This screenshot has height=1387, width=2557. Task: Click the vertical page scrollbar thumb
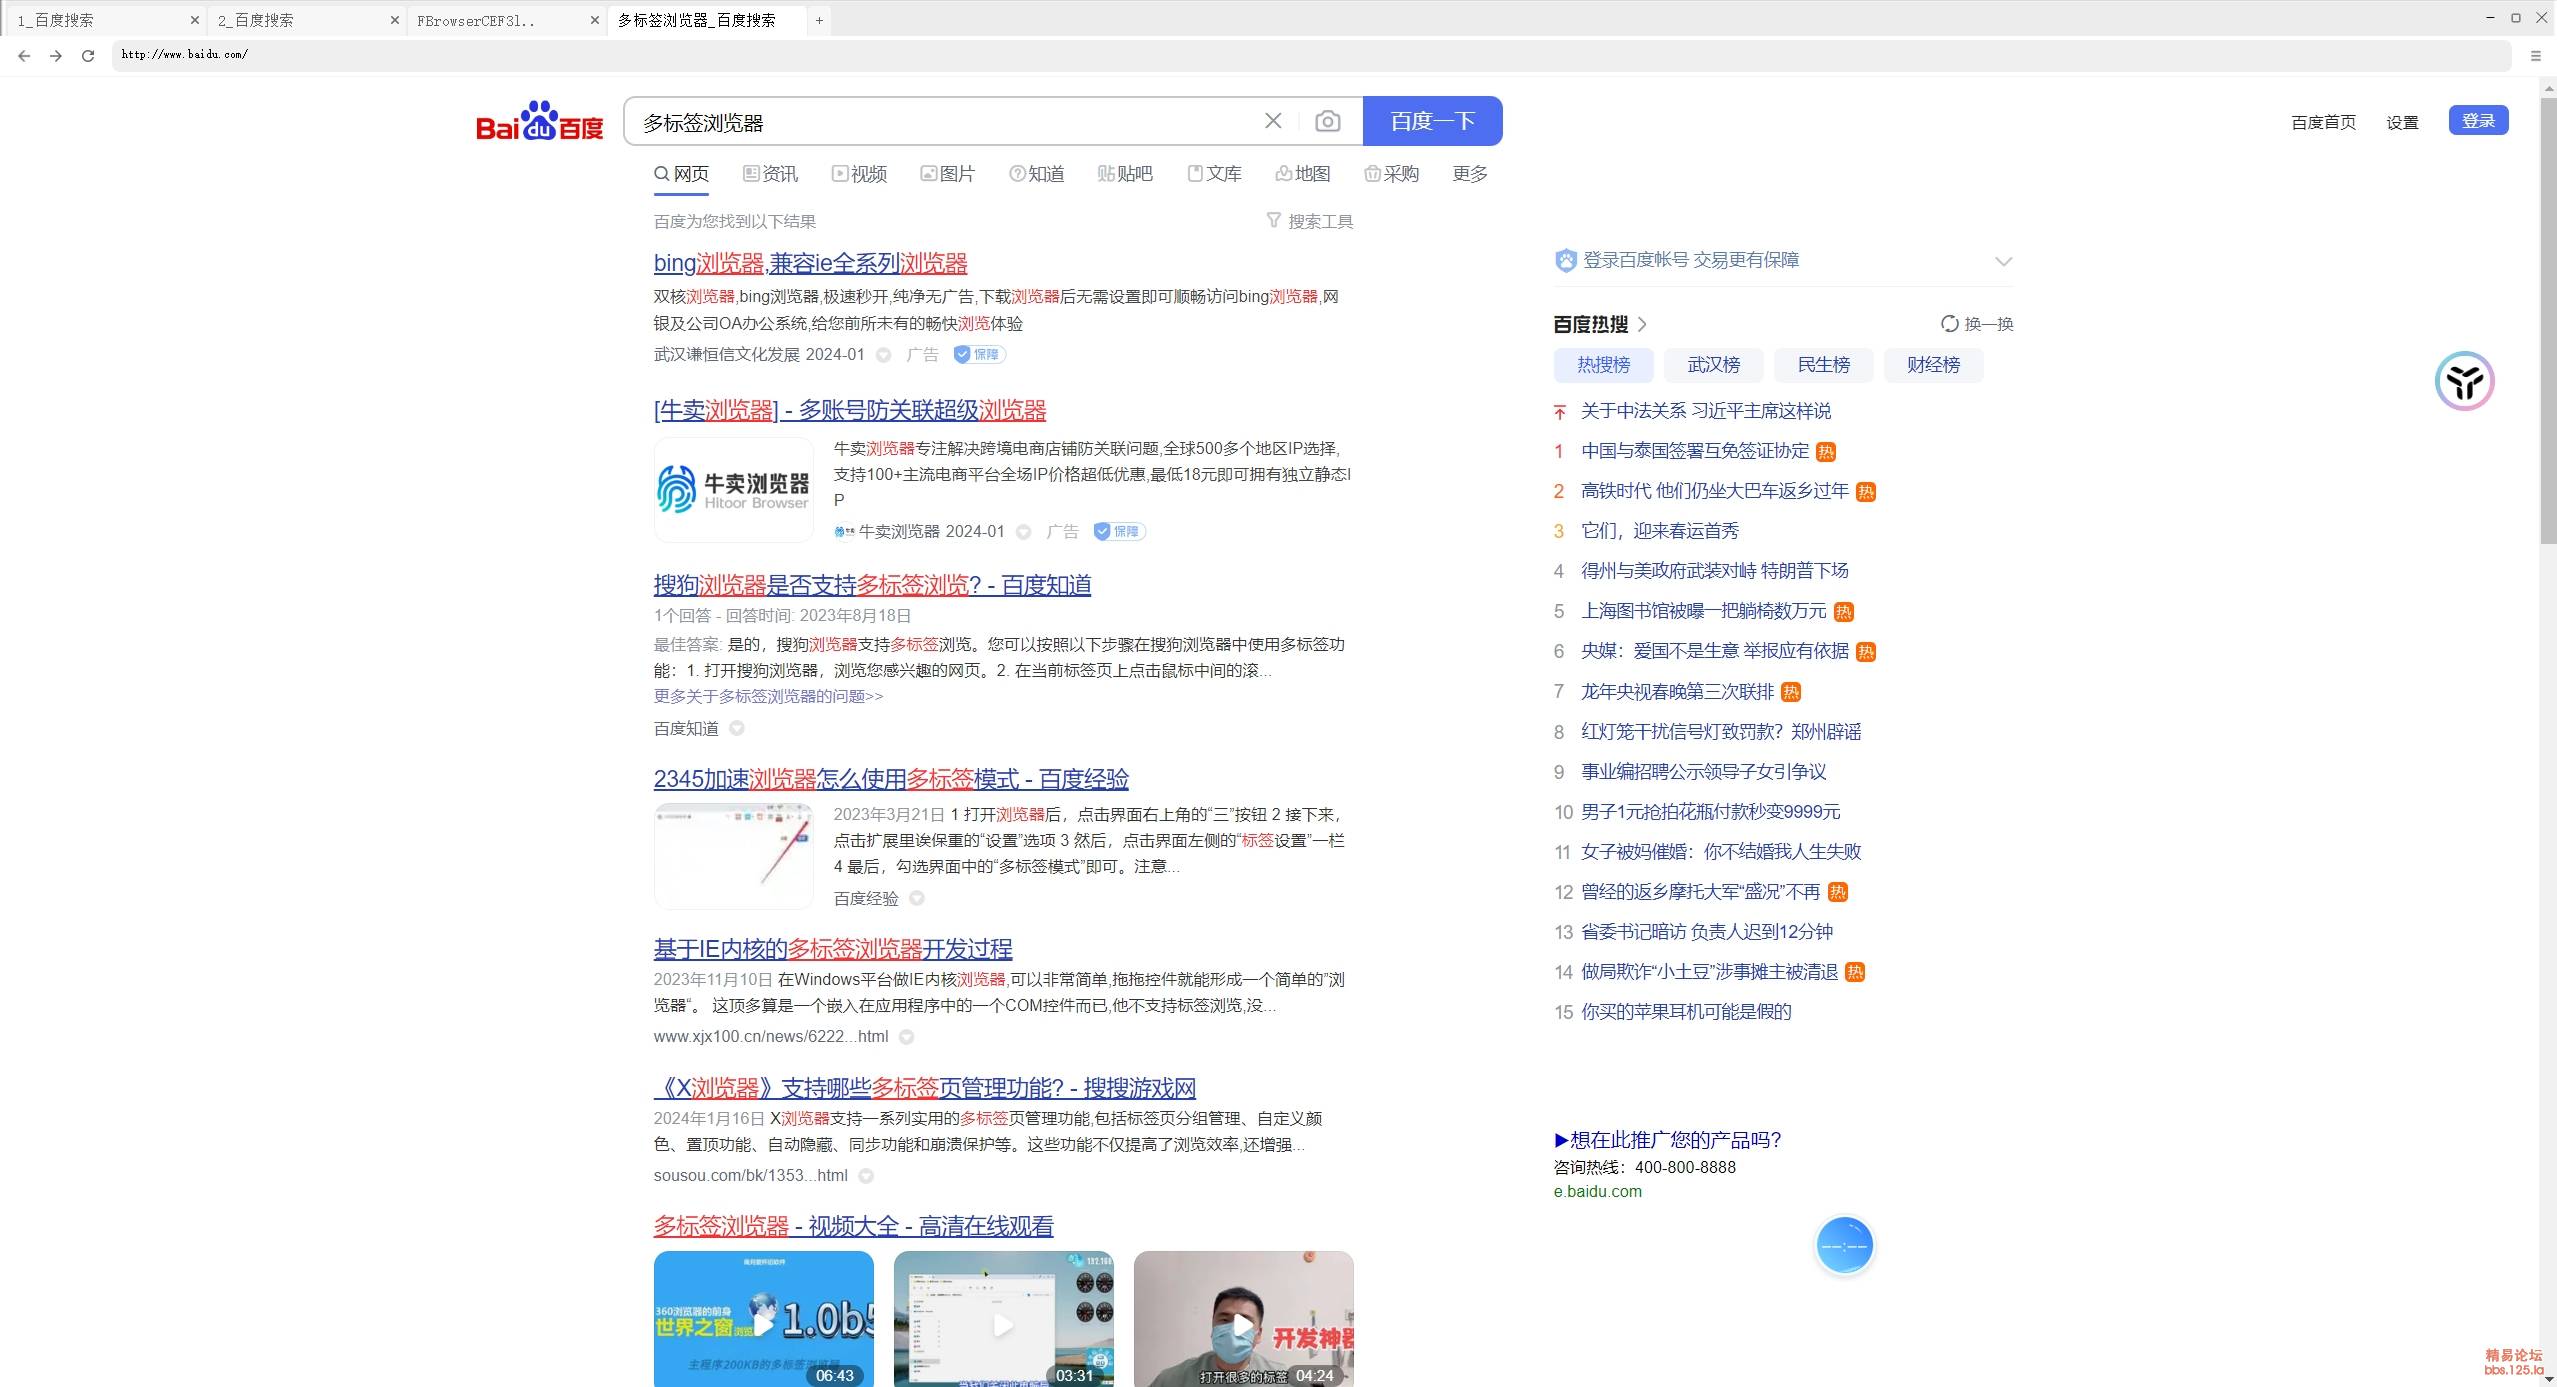click(2548, 320)
